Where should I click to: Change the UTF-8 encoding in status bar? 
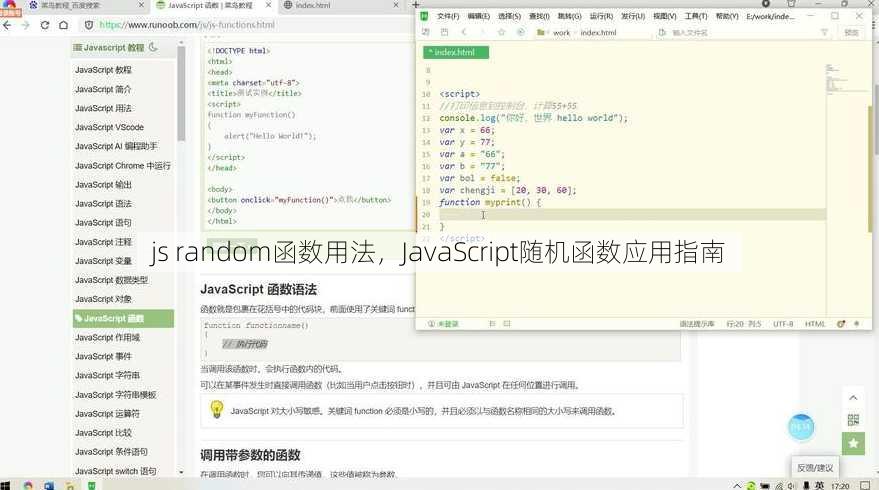[783, 324]
